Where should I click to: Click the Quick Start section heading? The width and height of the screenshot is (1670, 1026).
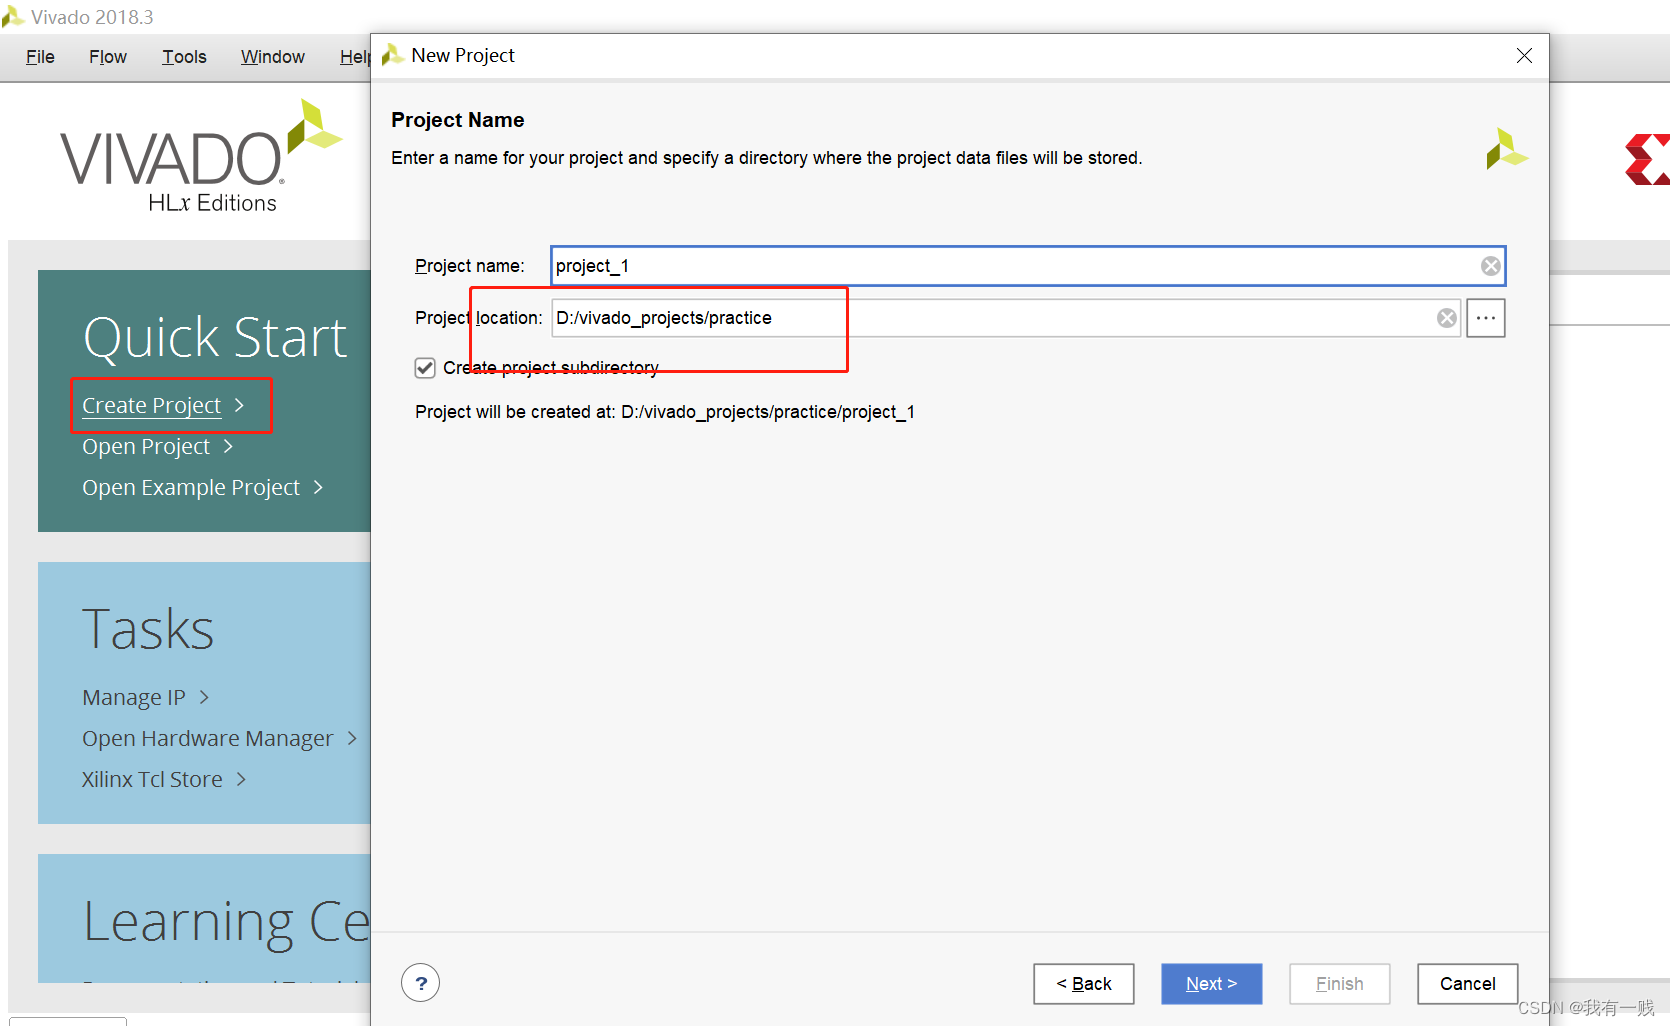(x=215, y=338)
